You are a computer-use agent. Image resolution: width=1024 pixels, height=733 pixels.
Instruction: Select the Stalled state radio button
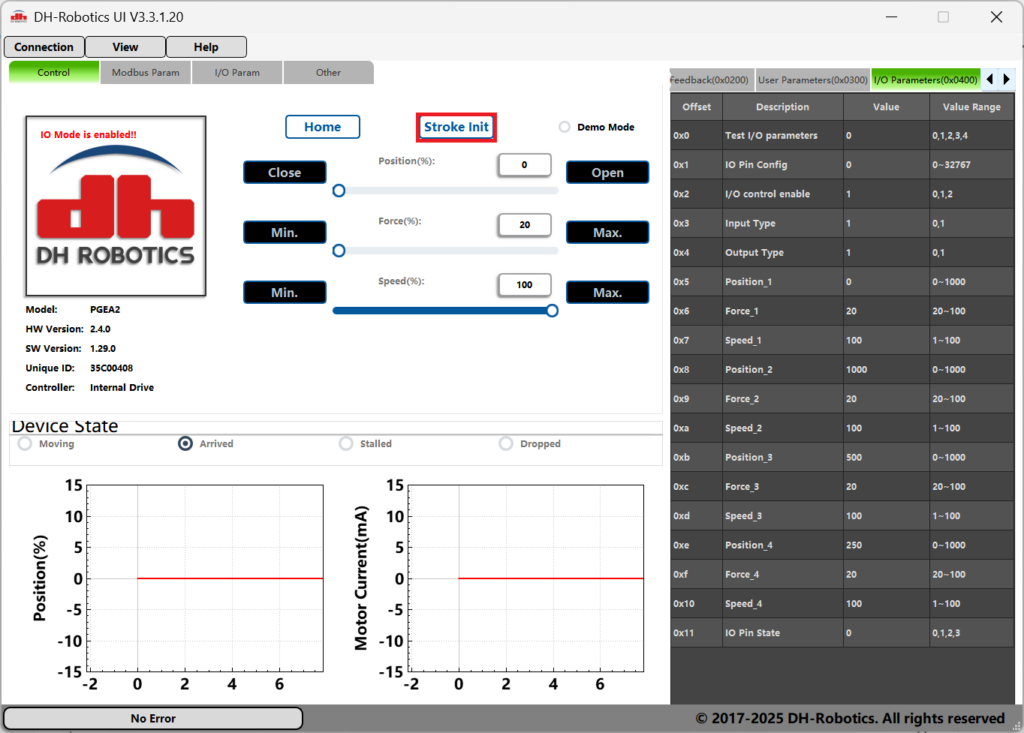click(346, 444)
